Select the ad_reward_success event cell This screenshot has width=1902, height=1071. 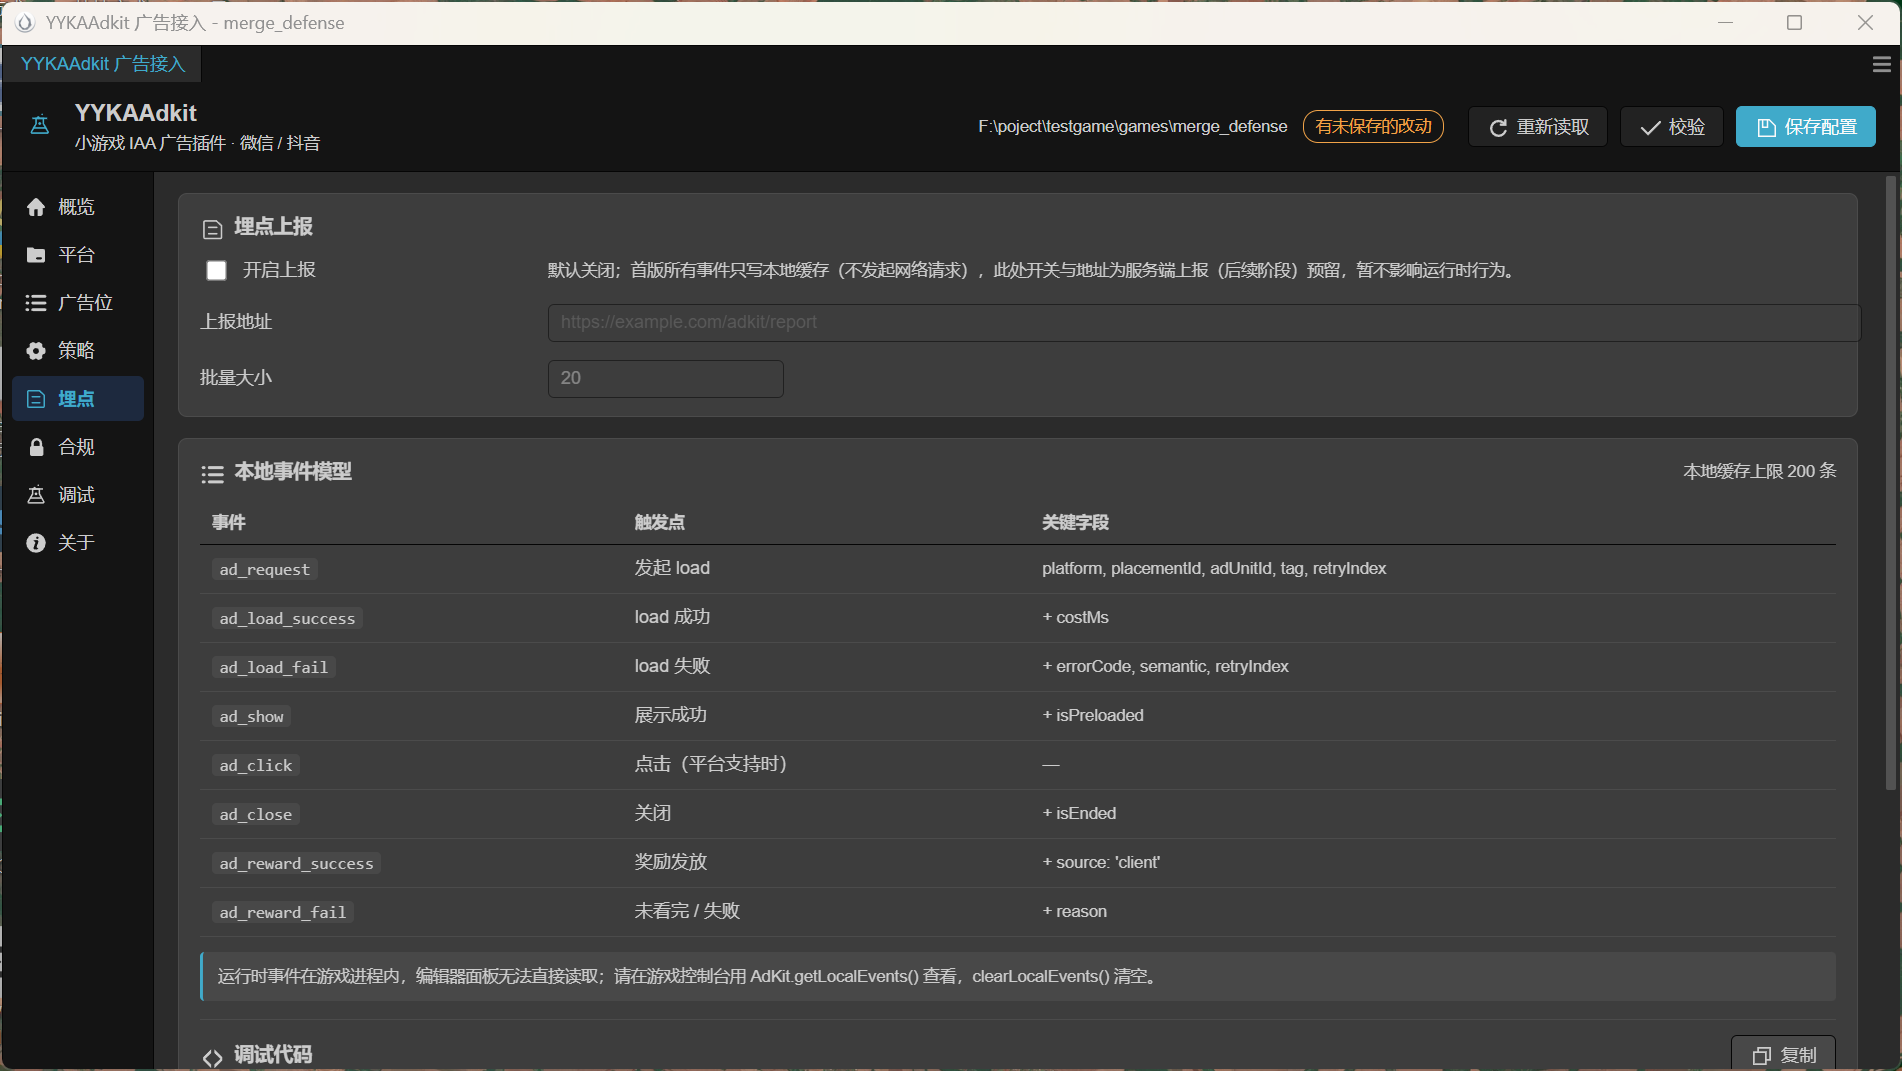coord(296,863)
